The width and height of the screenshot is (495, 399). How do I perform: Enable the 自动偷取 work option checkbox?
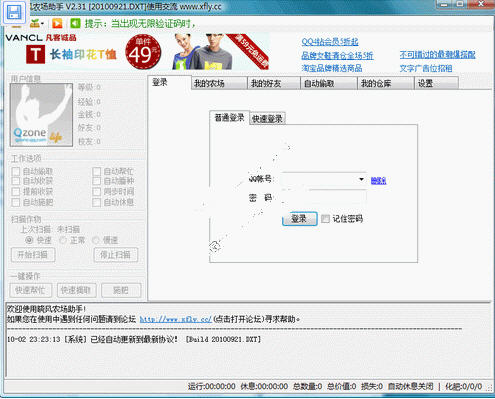click(x=16, y=171)
